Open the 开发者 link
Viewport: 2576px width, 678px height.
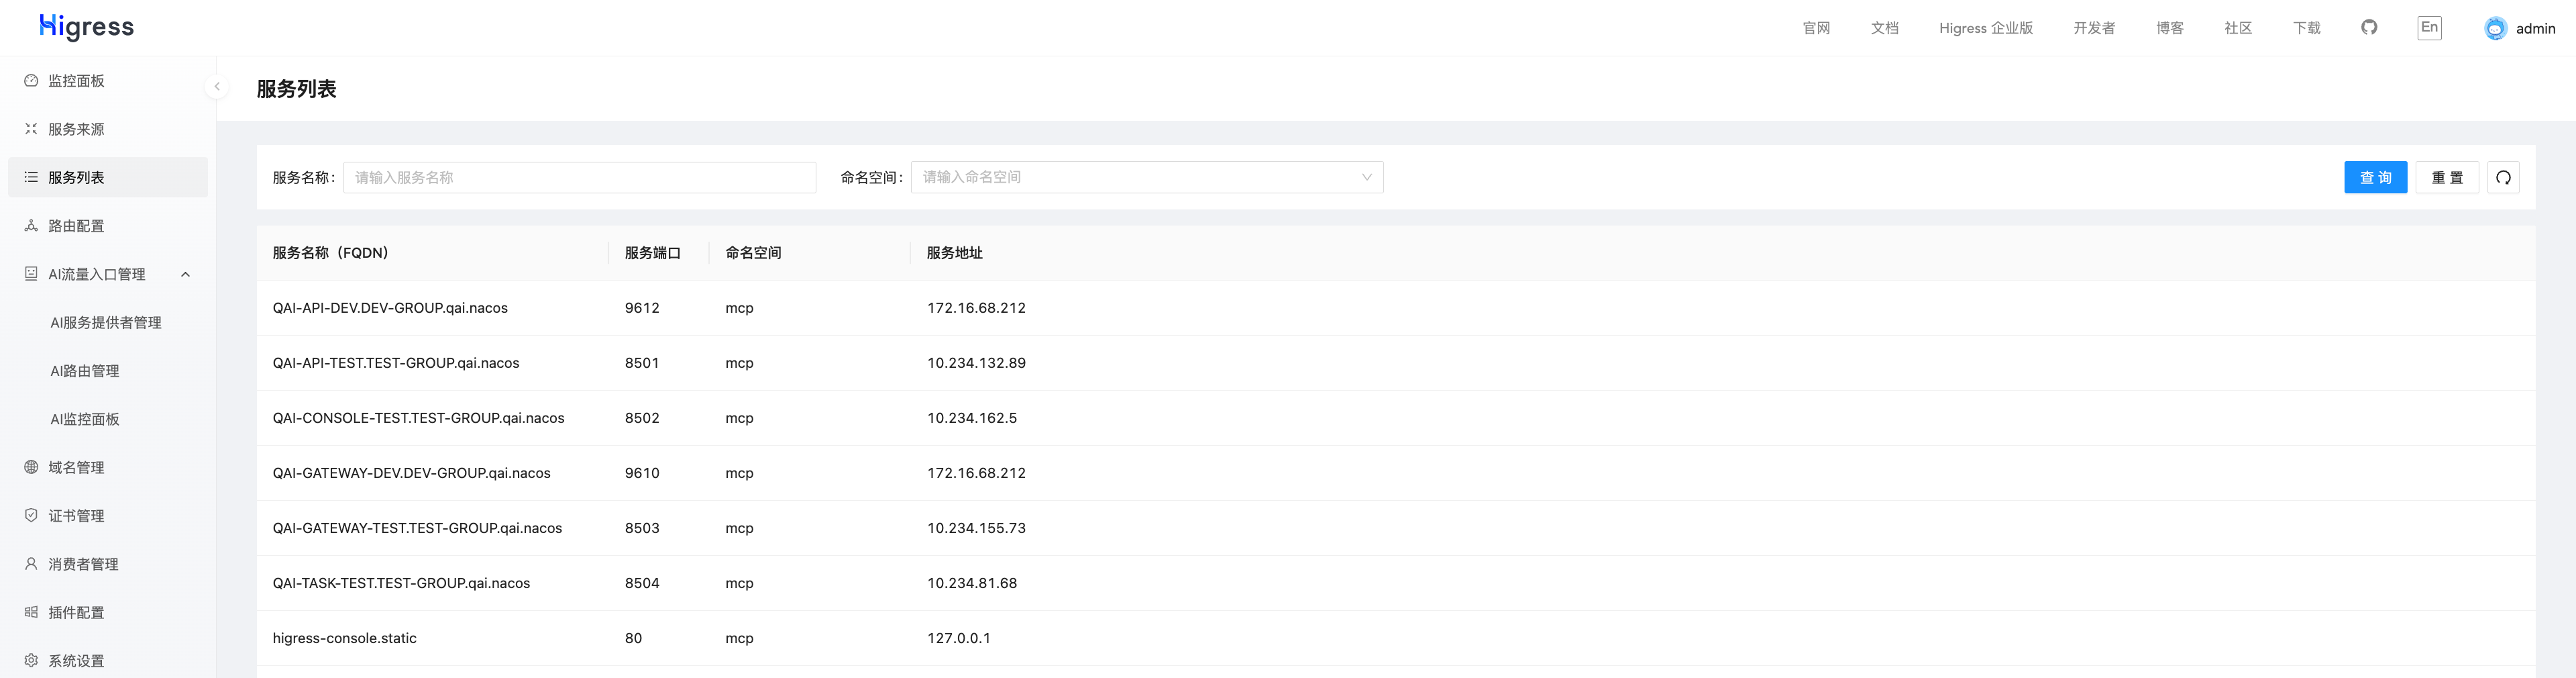[2094, 28]
